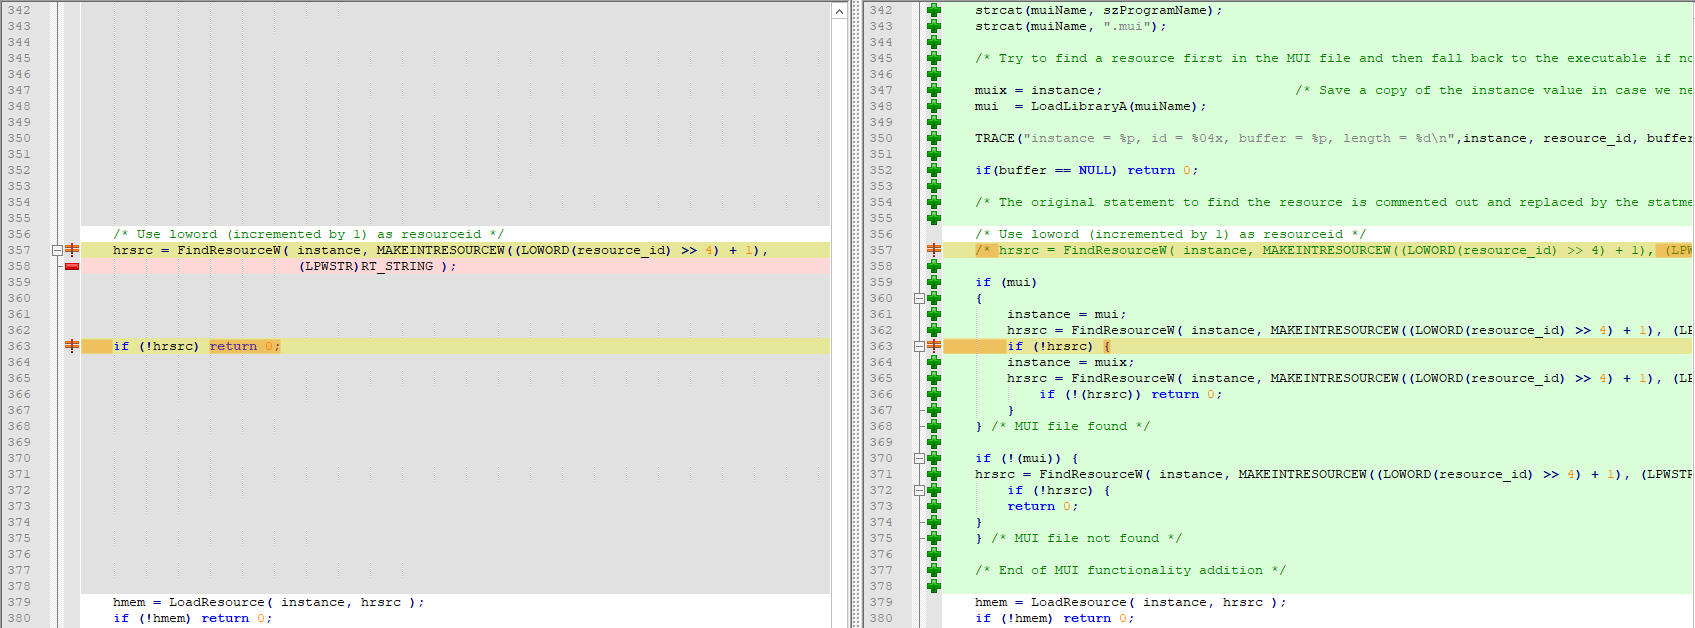Click 'instance = muix;' on right line 364
The height and width of the screenshot is (628, 1695).
[1070, 362]
